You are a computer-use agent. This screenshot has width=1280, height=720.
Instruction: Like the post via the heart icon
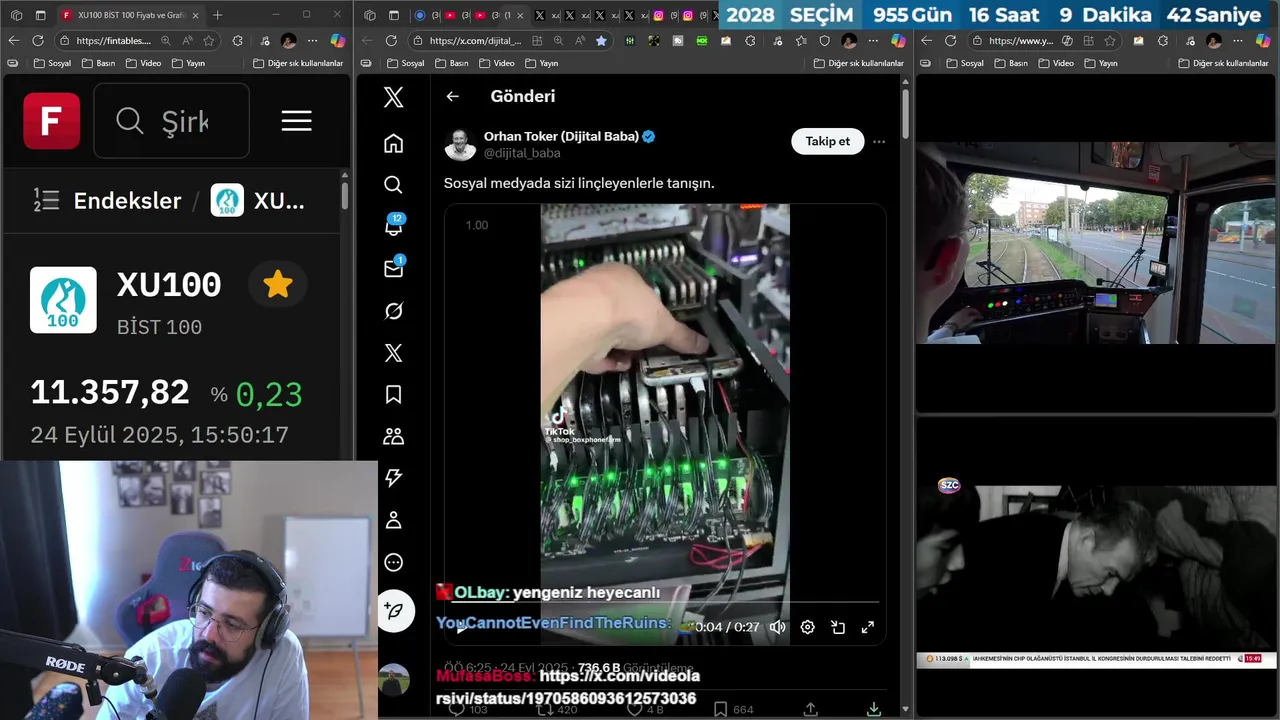coord(634,709)
